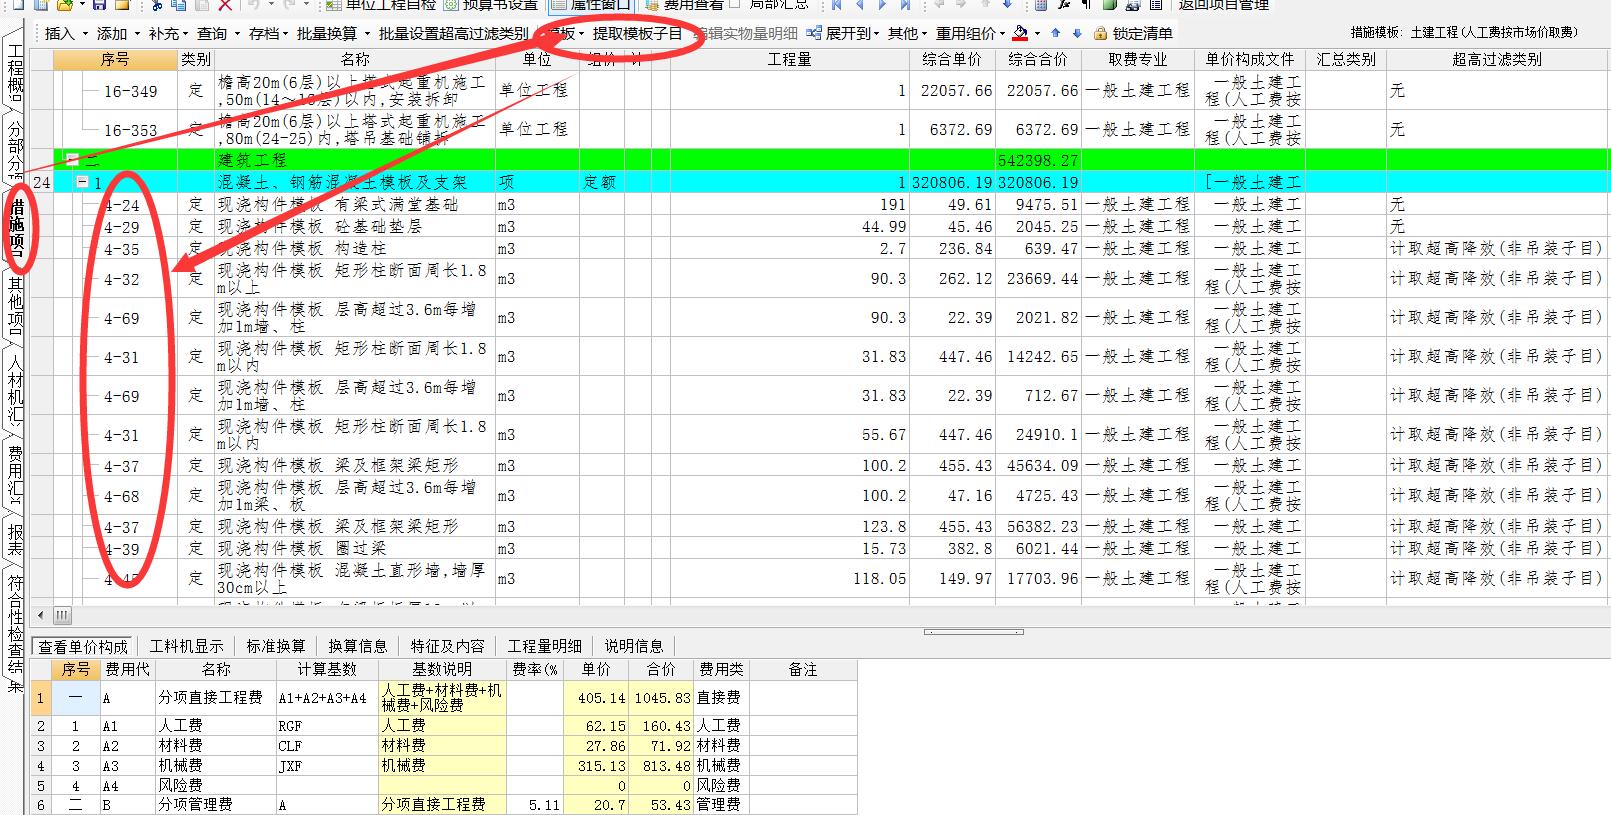Click the 展开到 tree icon

(x=814, y=33)
